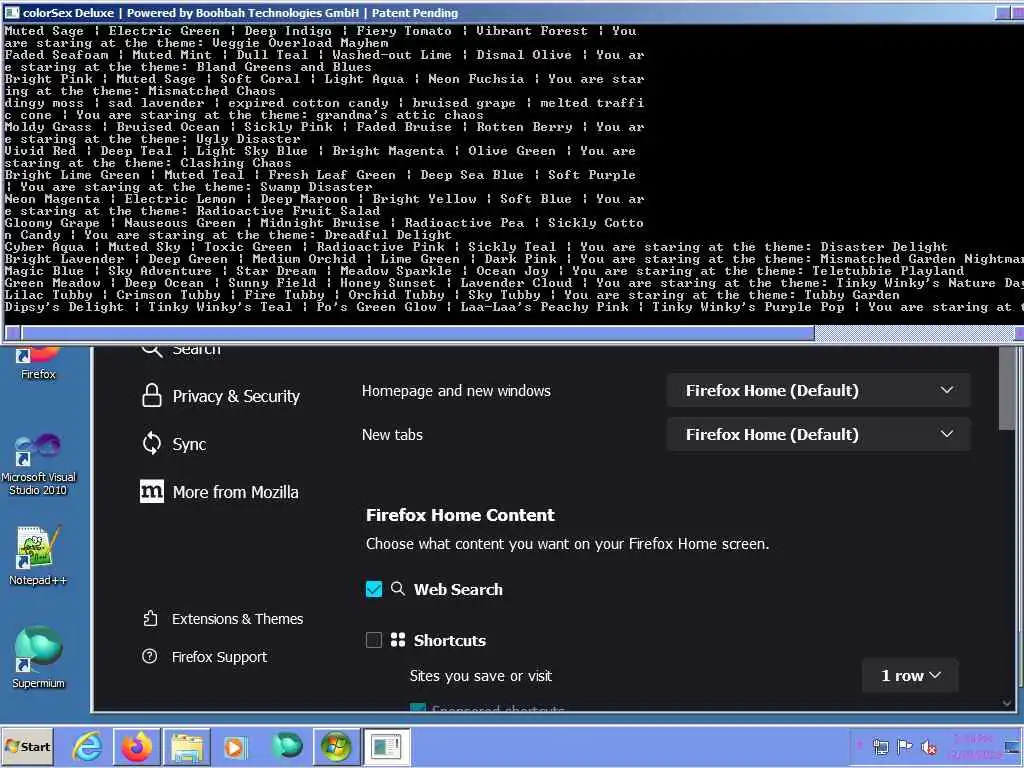1024x768 pixels.
Task: Switch to the console window taskbar button
Action: tap(386, 746)
